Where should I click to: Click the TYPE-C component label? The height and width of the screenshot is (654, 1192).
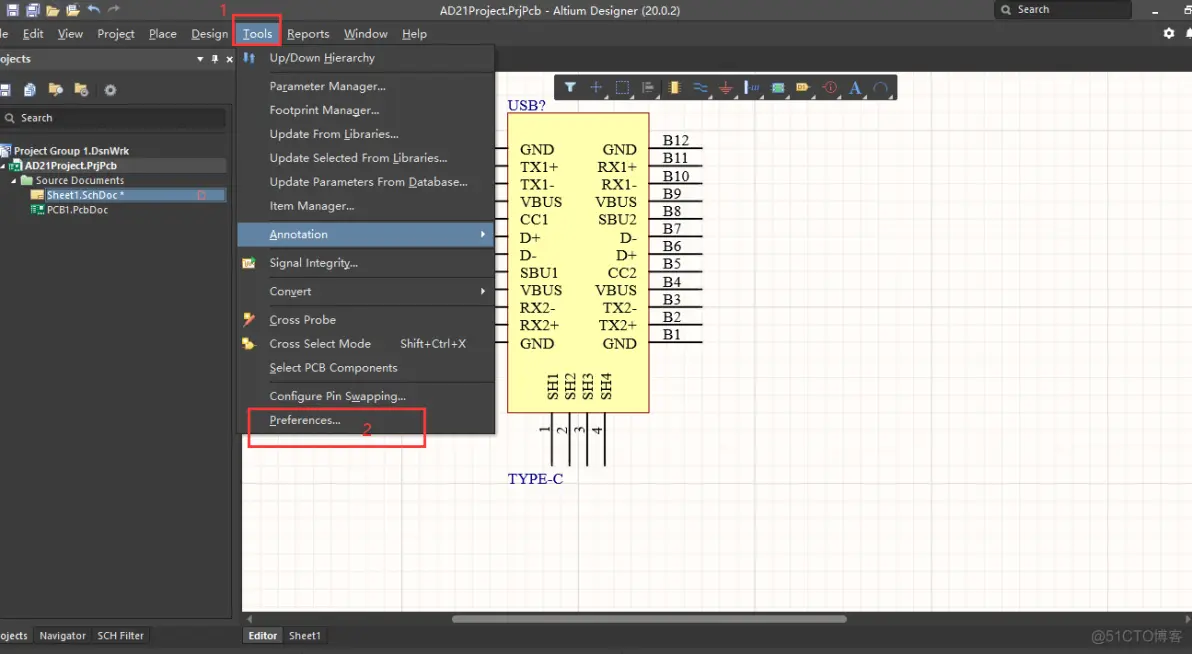pos(535,479)
